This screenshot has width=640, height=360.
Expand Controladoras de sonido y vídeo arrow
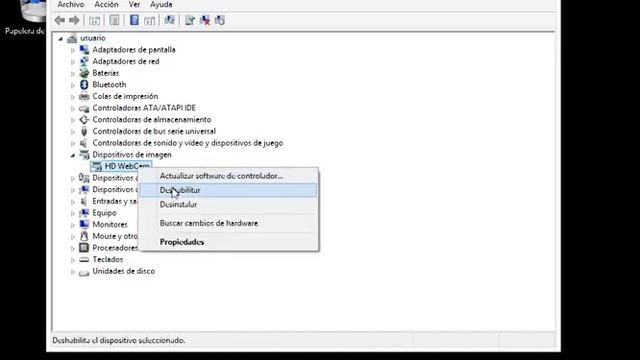[73, 144]
